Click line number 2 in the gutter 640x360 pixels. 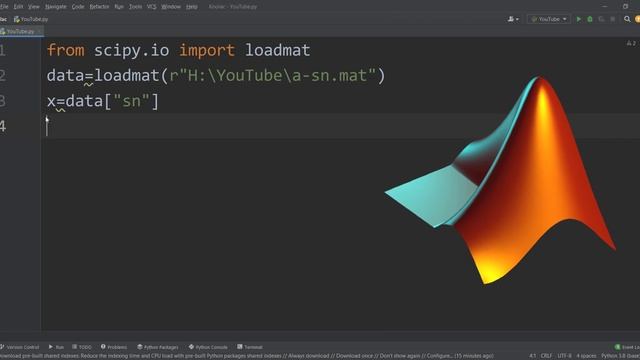pos(2,76)
